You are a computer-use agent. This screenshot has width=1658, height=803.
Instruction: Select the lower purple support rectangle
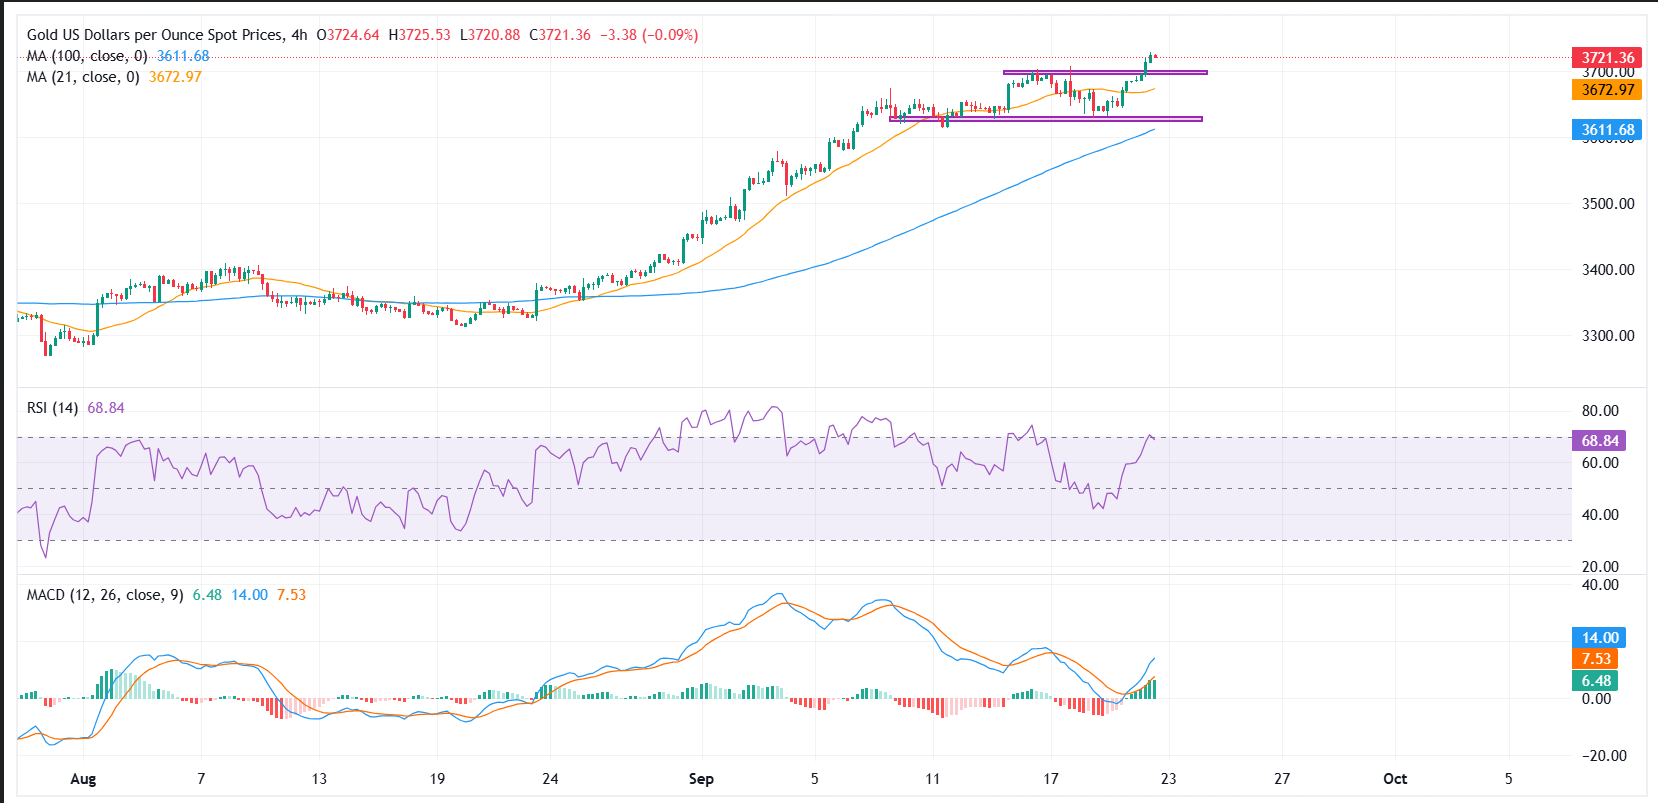pyautogui.click(x=1045, y=119)
